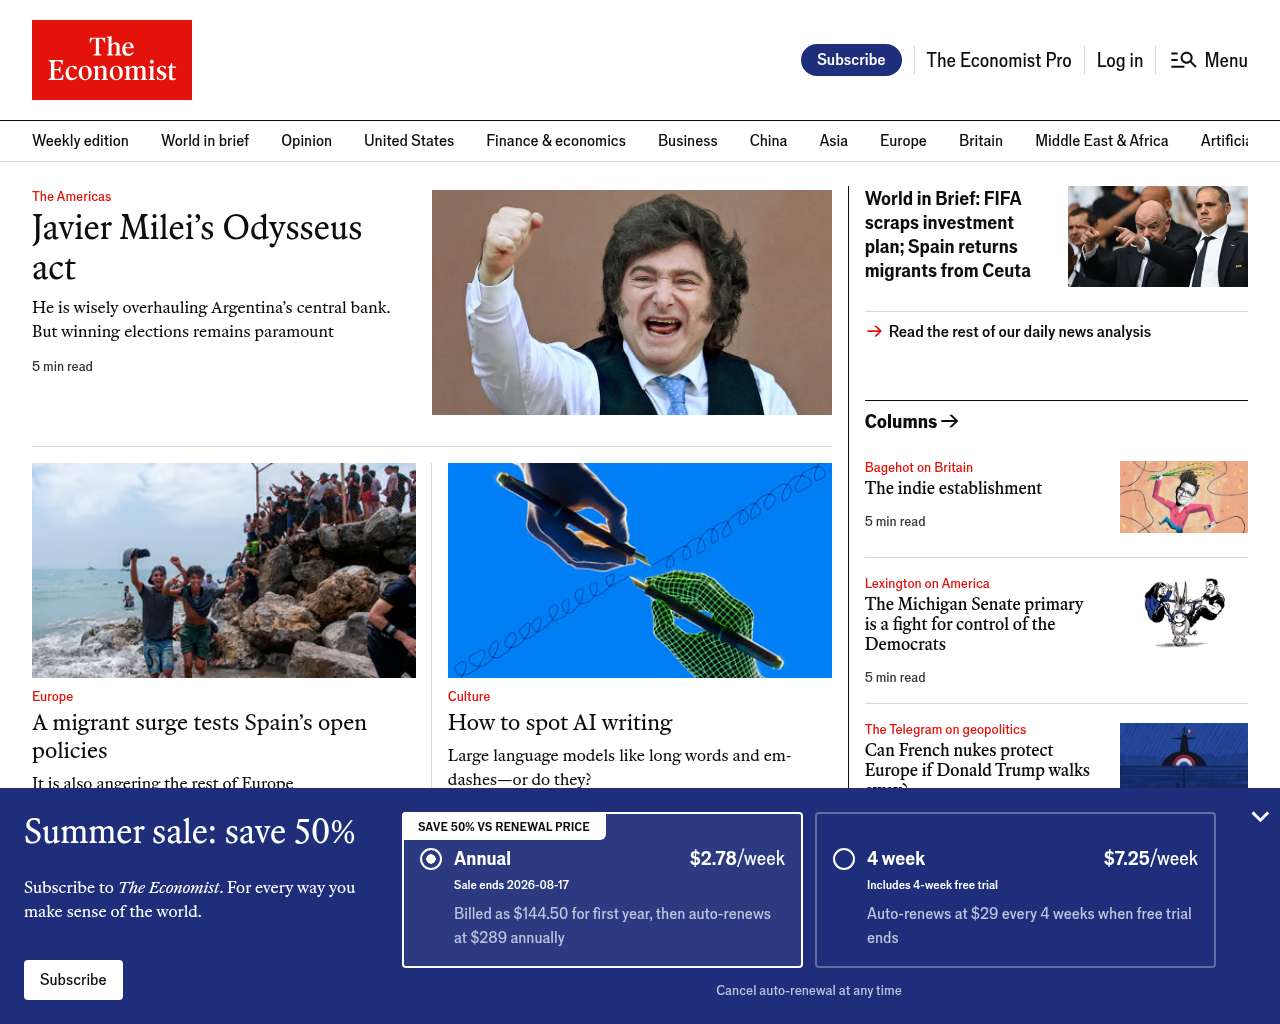Click the white Subscribe button in sale banner
The height and width of the screenshot is (1024, 1280).
pyautogui.click(x=73, y=980)
